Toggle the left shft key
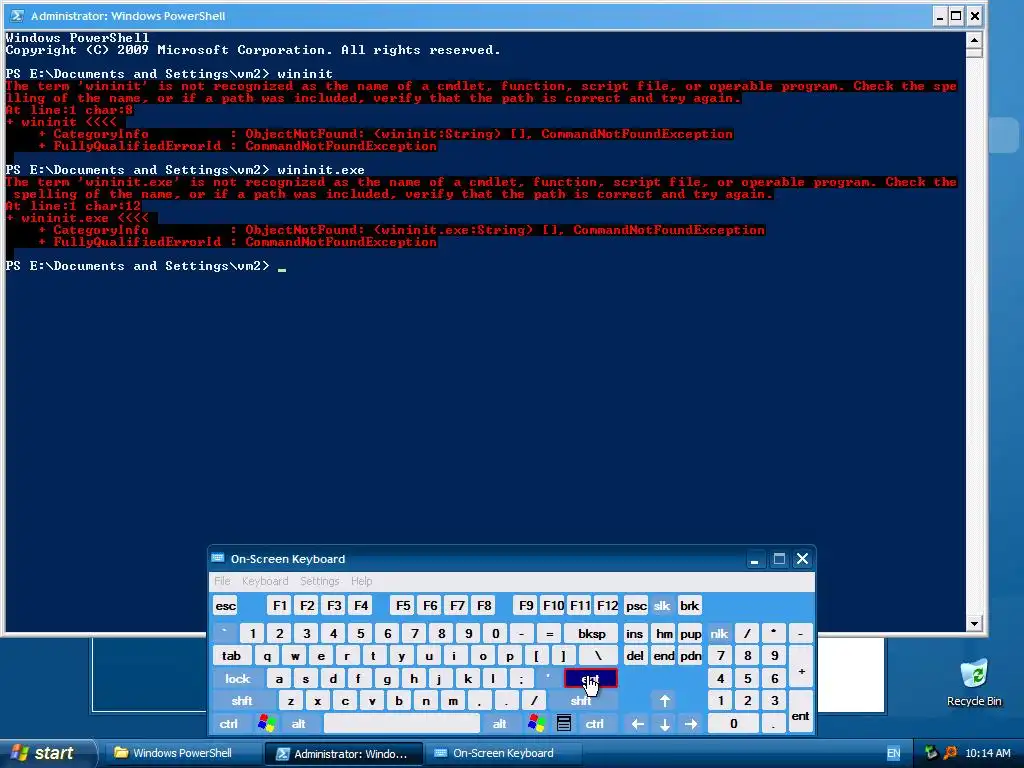 point(242,701)
